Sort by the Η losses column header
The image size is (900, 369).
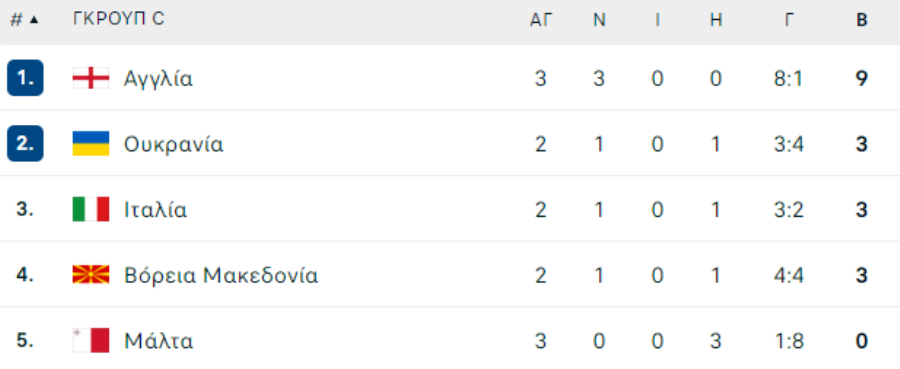point(715,20)
